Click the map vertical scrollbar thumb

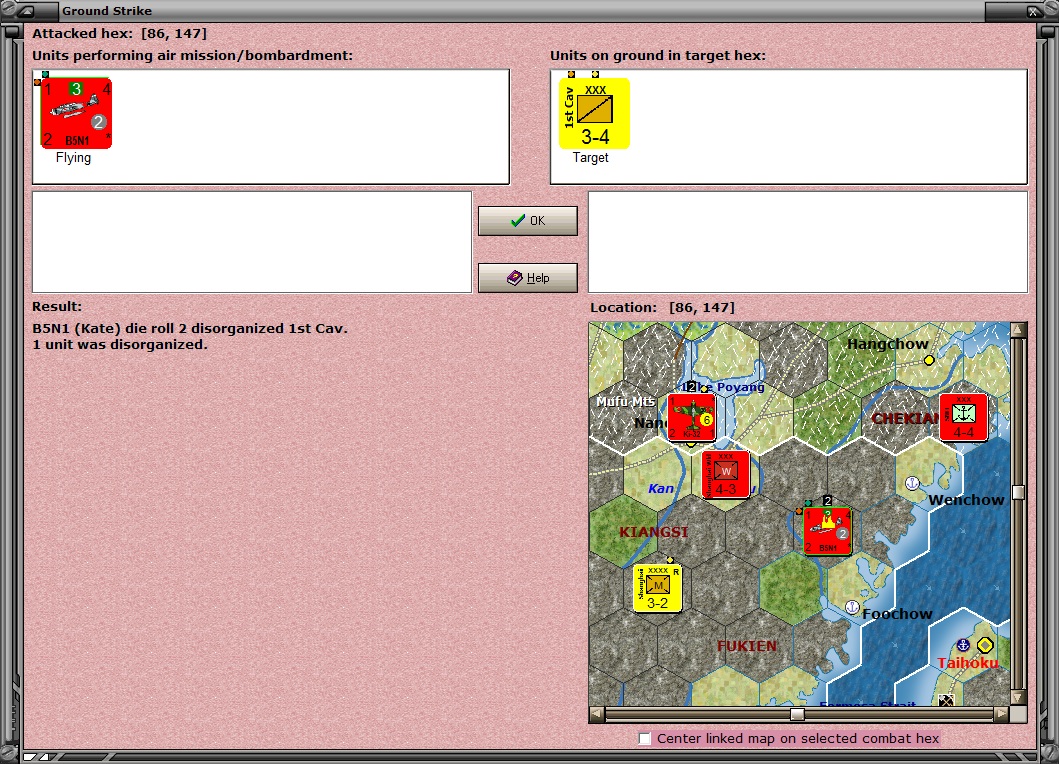(x=1018, y=492)
